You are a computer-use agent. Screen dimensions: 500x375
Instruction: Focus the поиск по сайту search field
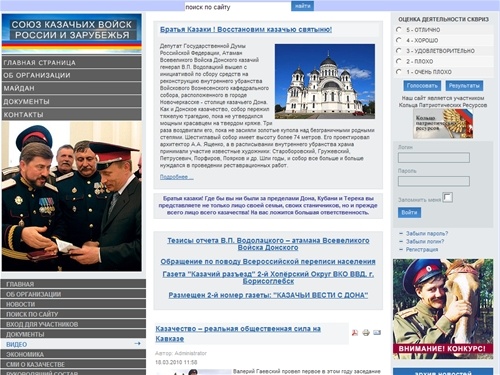tap(238, 7)
